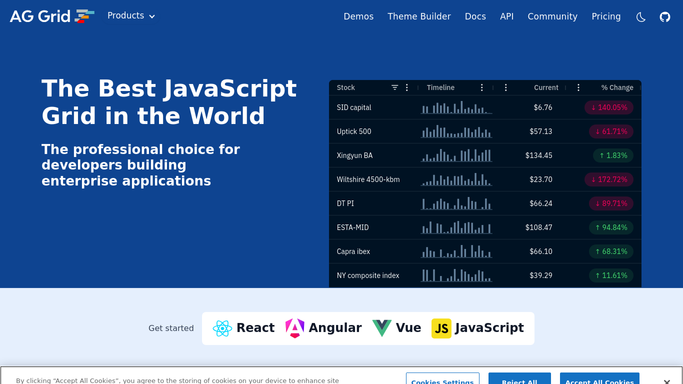
Task: Sort by the % Change column header
Action: [x=617, y=88]
